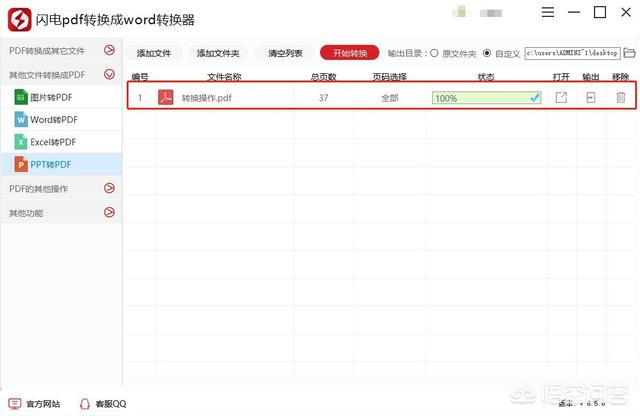Click the Excel转PDF green X icon
Image resolution: width=640 pixels, height=416 pixels.
pos(21,142)
